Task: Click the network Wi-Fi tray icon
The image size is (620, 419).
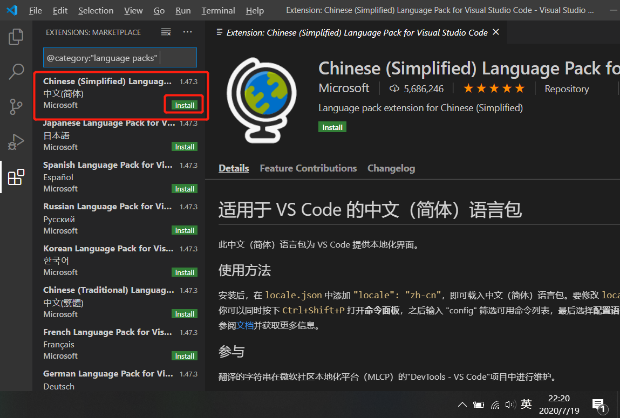Action: 495,405
